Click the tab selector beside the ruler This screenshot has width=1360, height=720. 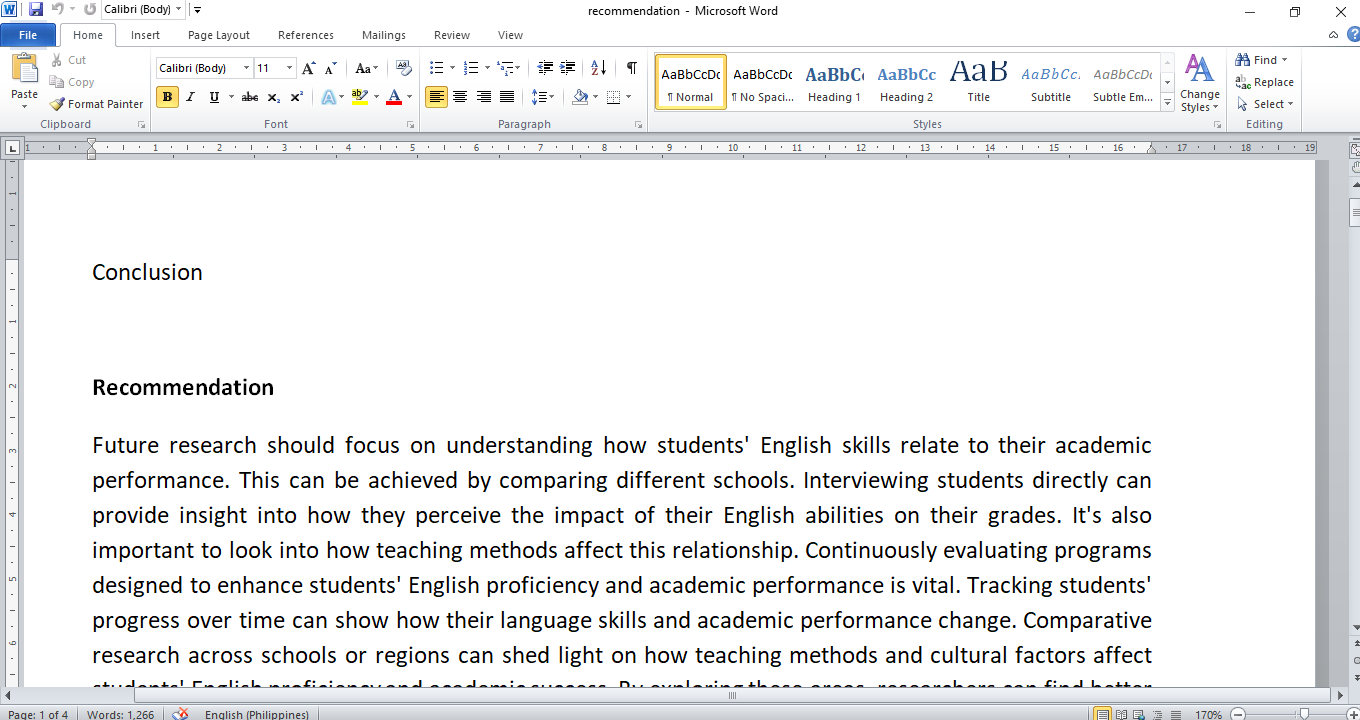point(12,148)
